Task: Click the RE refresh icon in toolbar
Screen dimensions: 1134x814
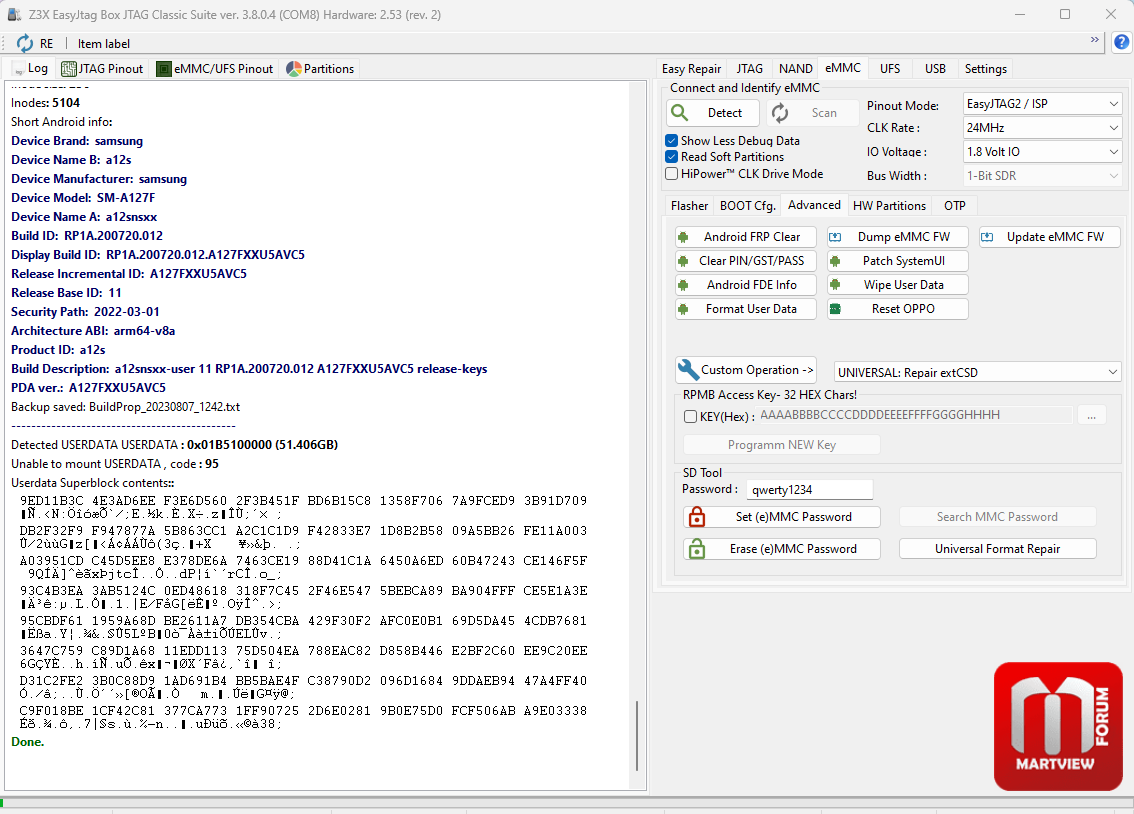Action: pyautogui.click(x=25, y=43)
